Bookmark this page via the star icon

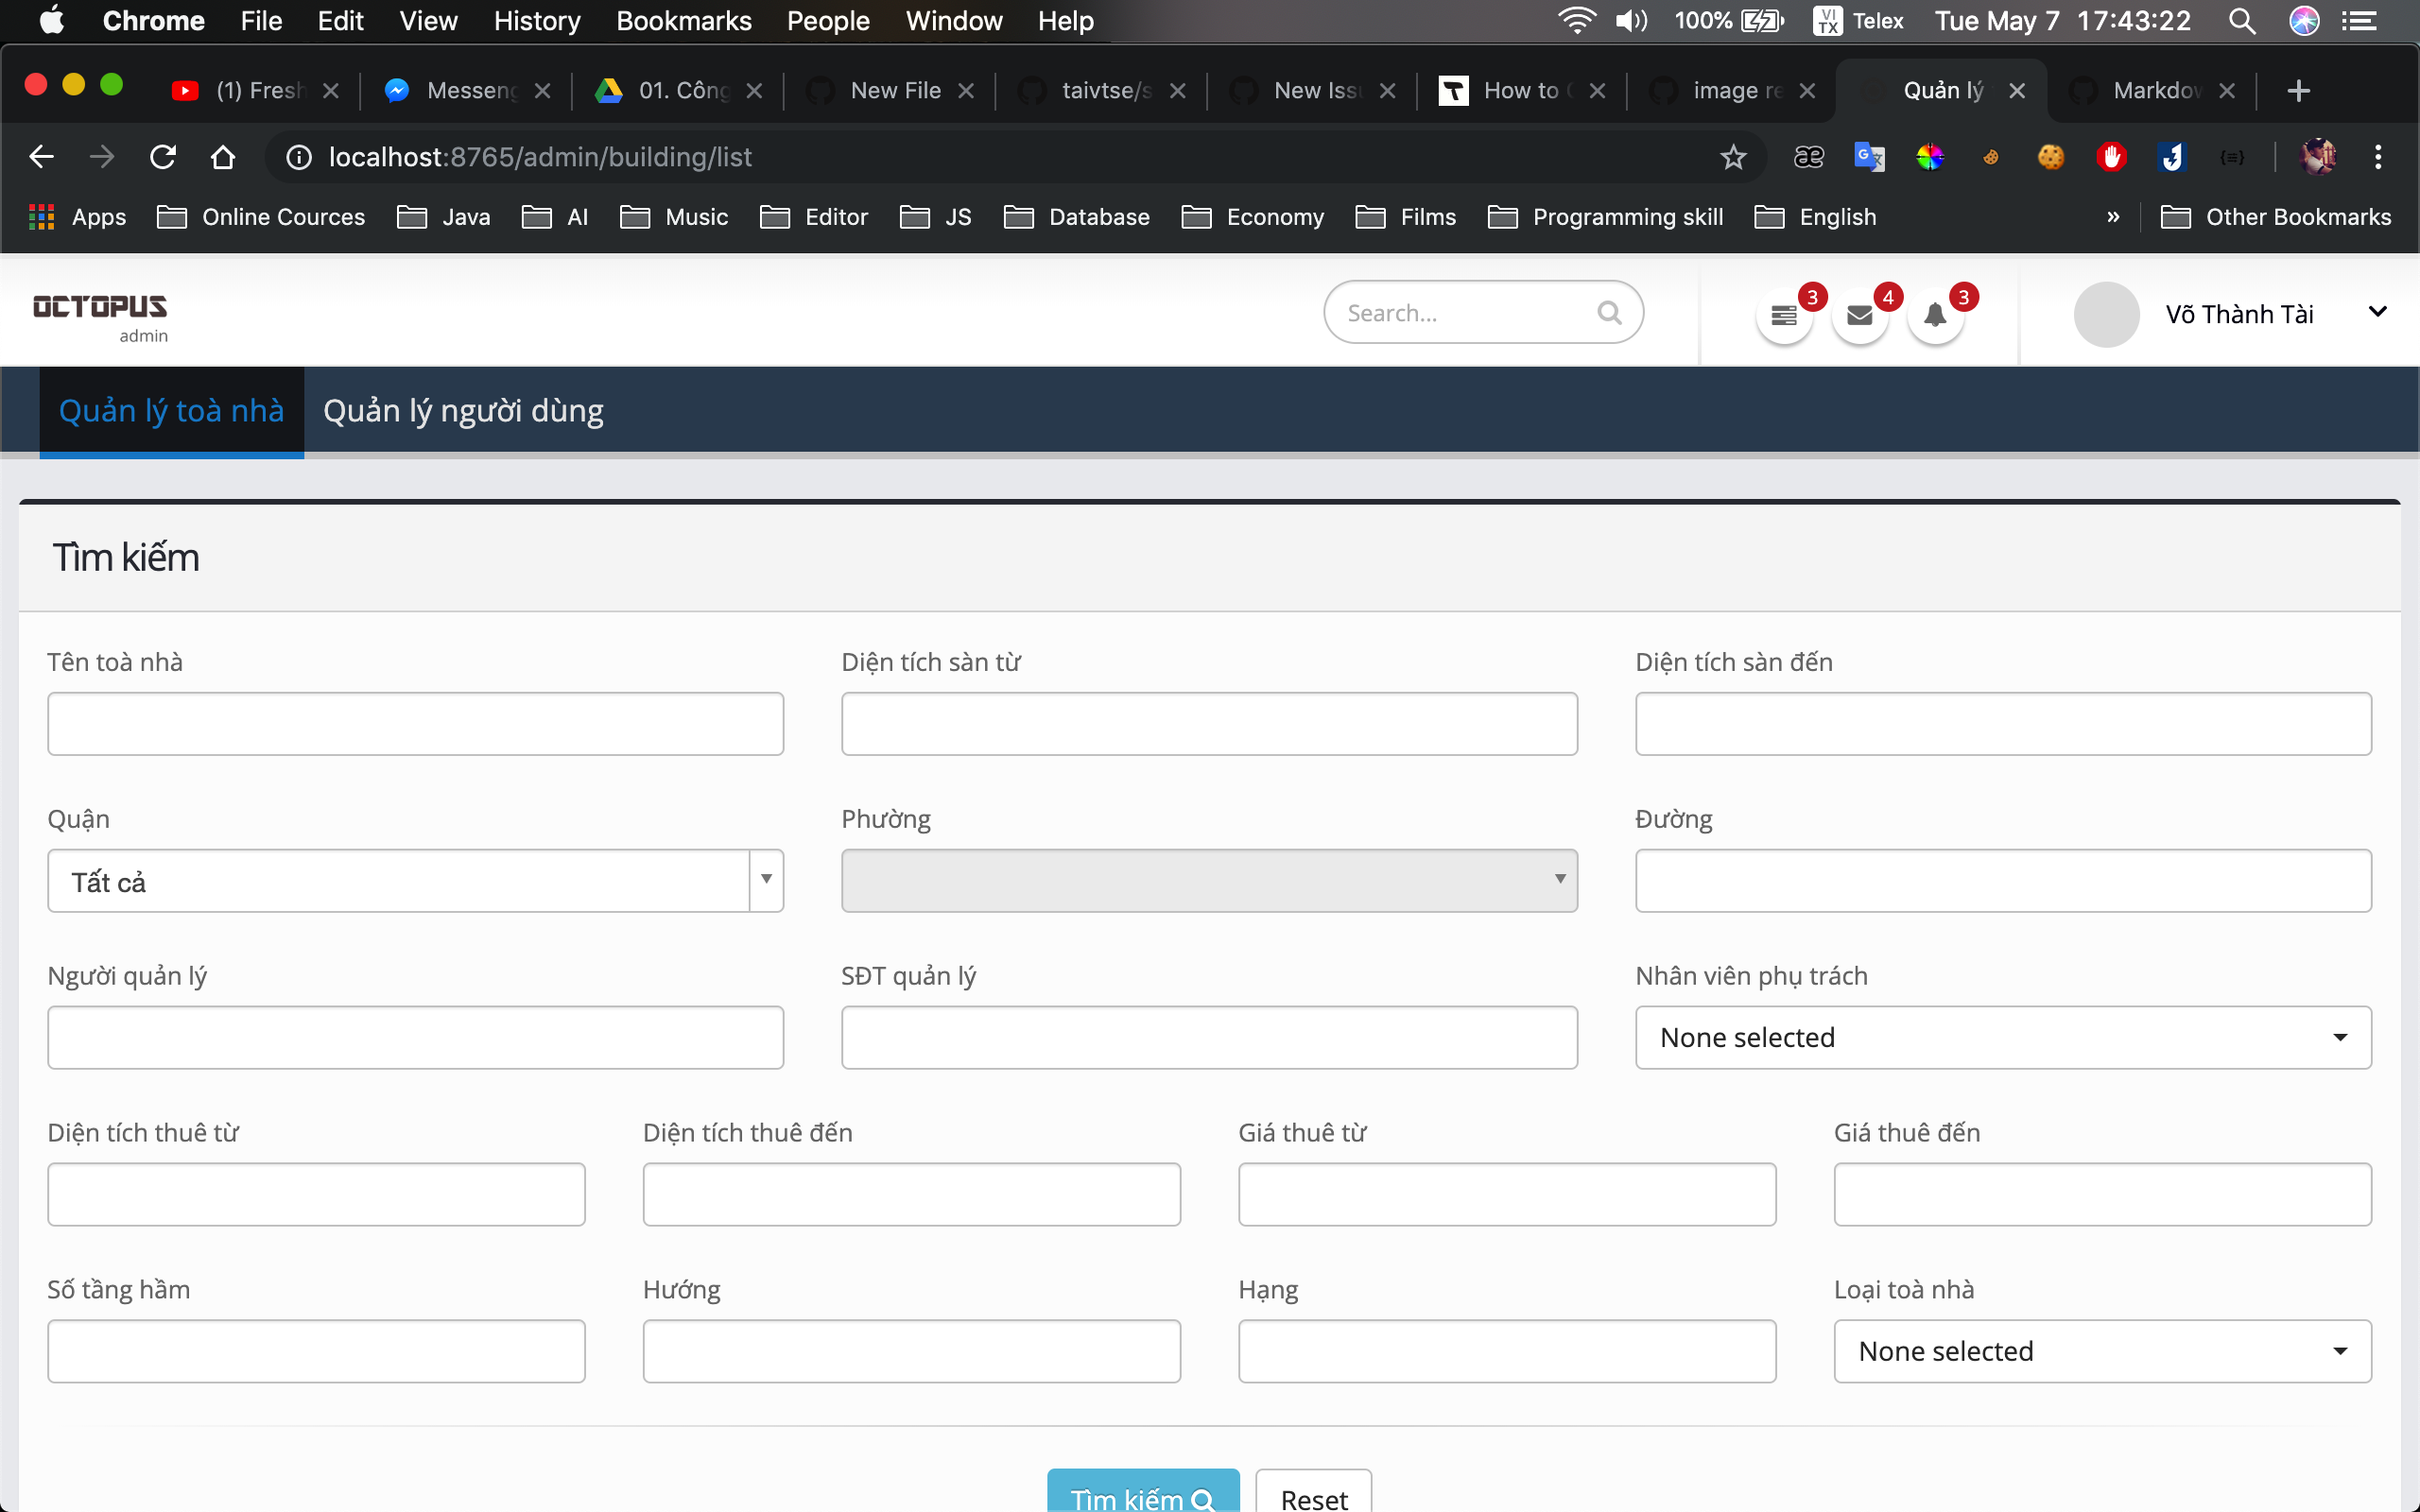[1733, 157]
